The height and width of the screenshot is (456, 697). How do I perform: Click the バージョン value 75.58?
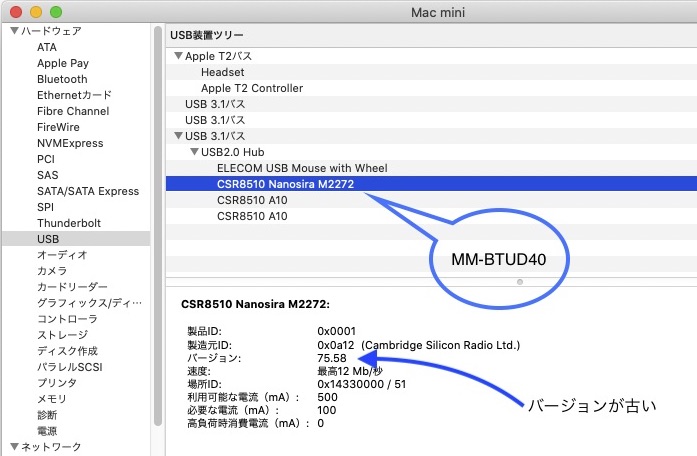(x=332, y=358)
